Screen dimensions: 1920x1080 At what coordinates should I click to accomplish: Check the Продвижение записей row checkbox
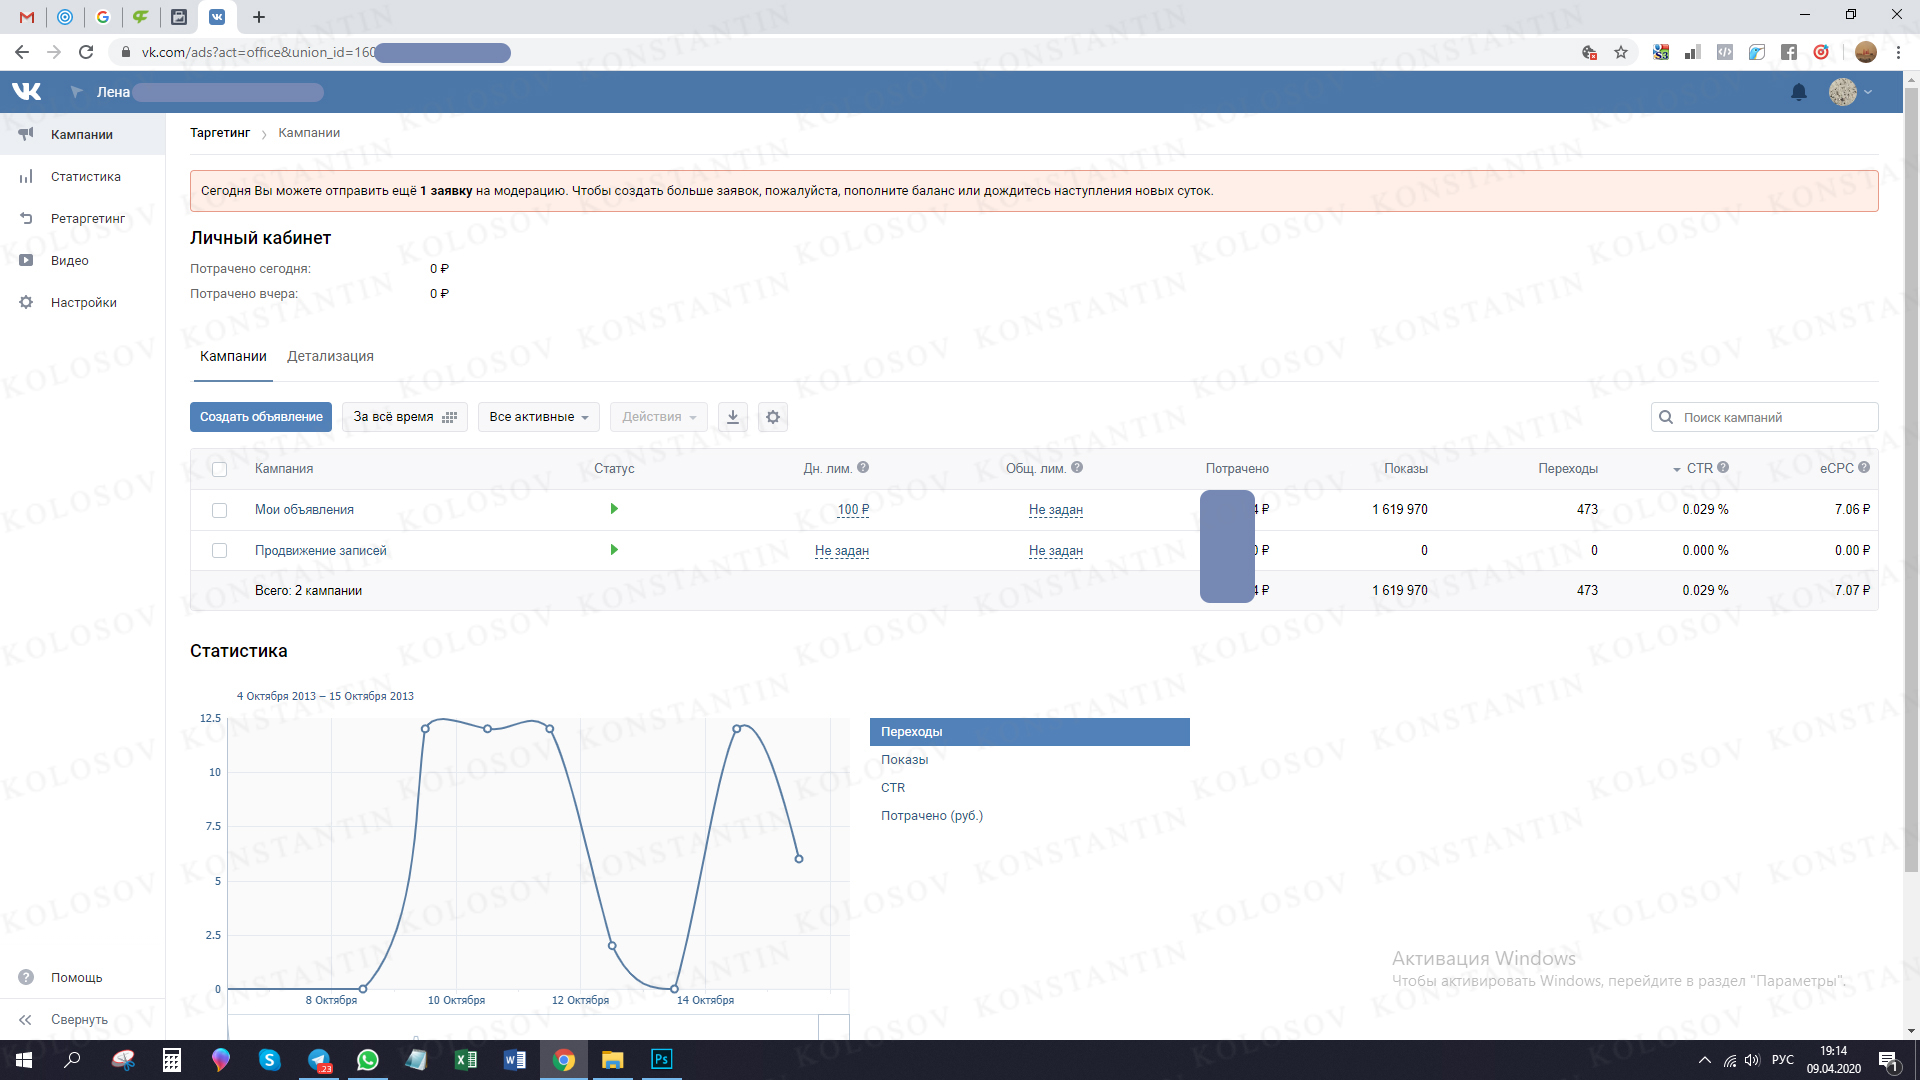point(220,551)
